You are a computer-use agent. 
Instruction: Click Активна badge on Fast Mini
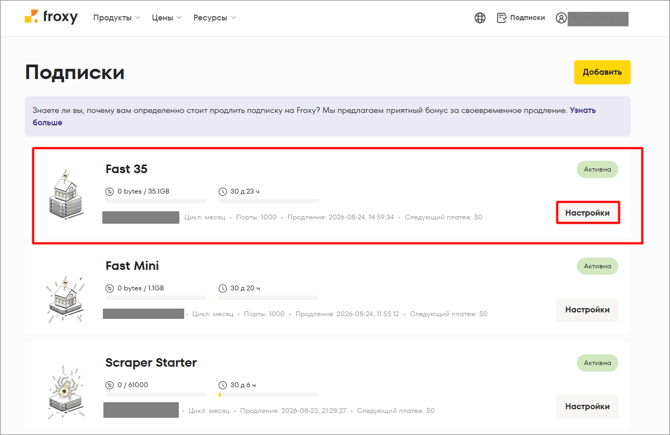point(597,266)
